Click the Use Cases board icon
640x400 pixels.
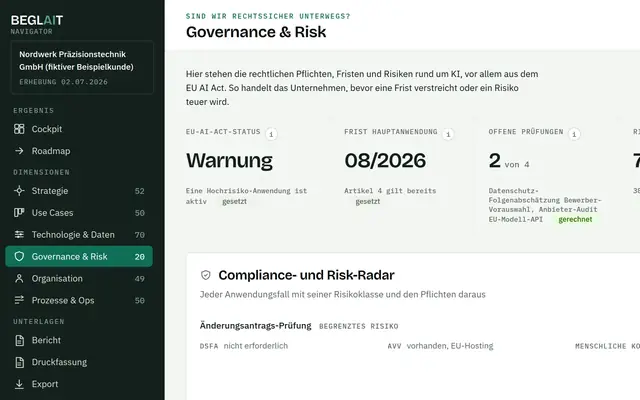click(19, 213)
